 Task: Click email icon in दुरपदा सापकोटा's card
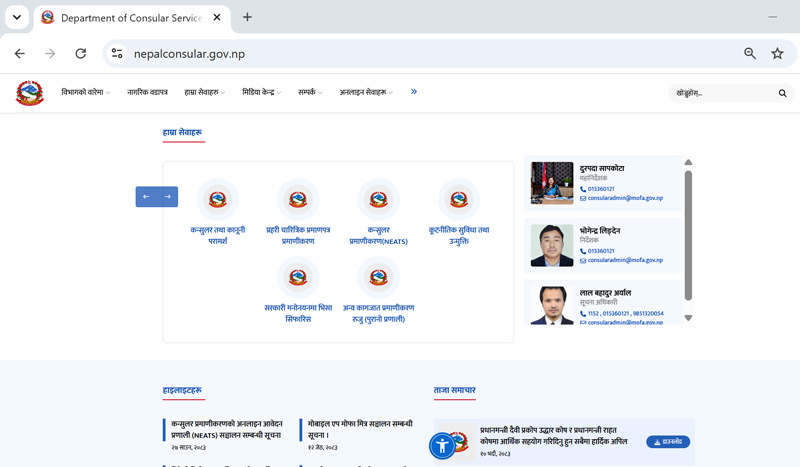pyautogui.click(x=583, y=198)
